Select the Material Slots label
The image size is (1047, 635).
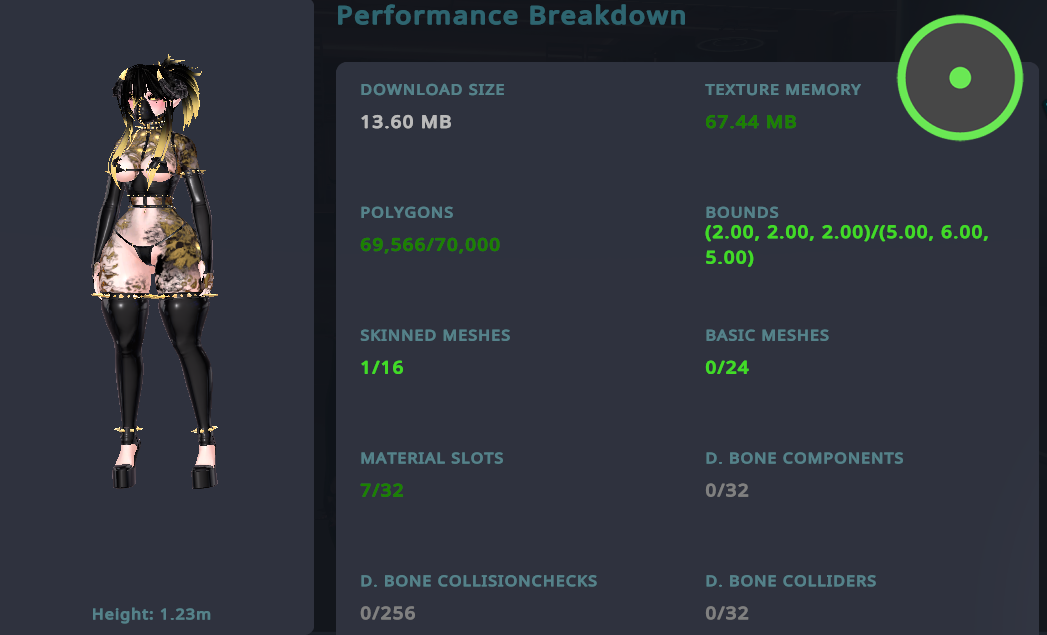432,459
